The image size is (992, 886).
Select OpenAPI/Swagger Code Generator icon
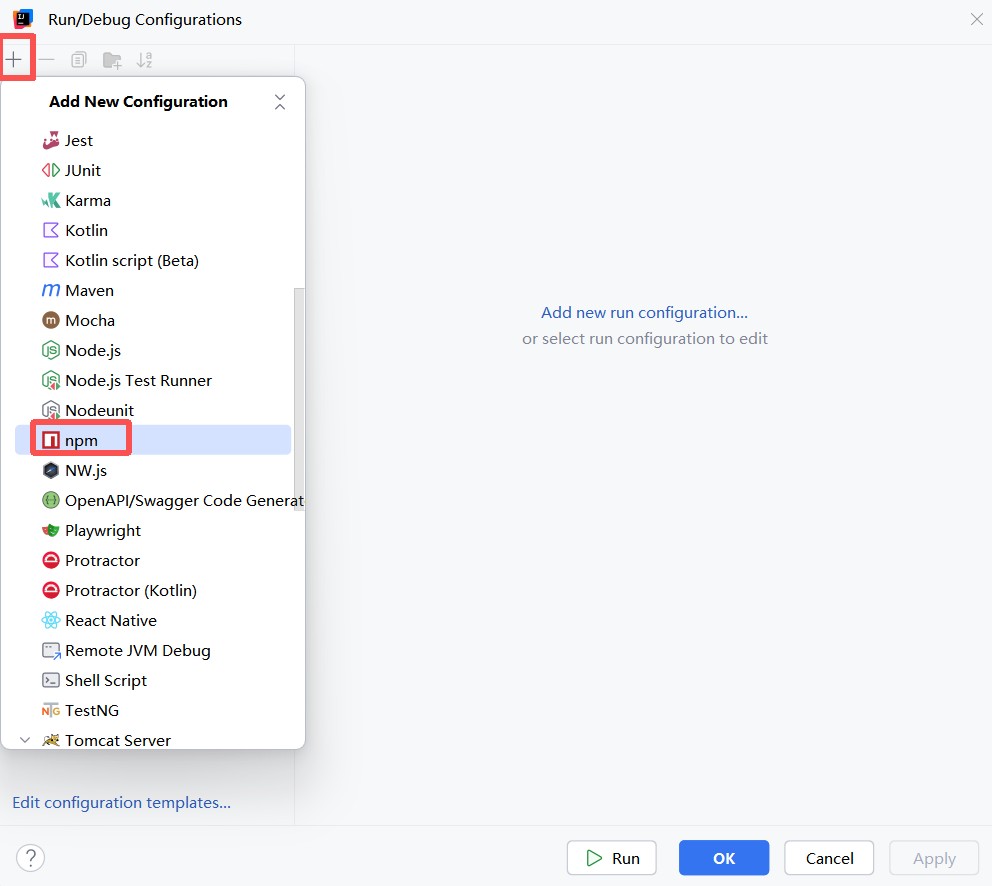tap(51, 501)
